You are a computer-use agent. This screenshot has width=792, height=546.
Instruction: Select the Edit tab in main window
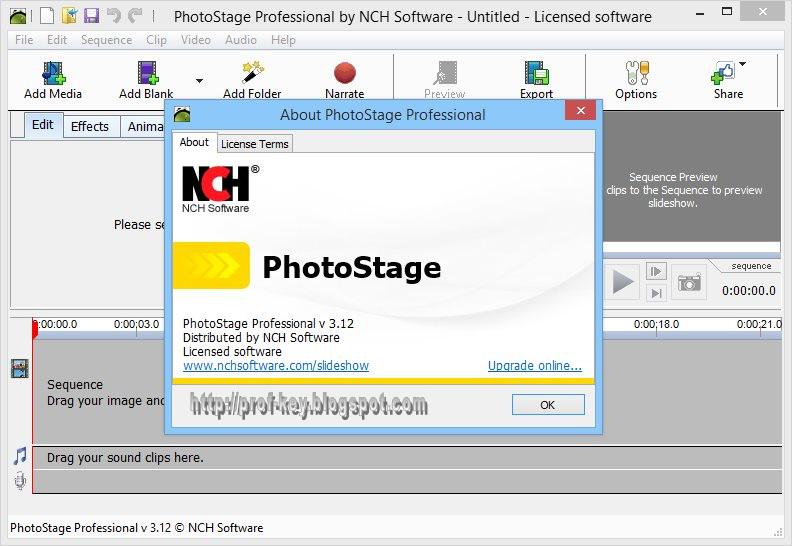point(42,125)
